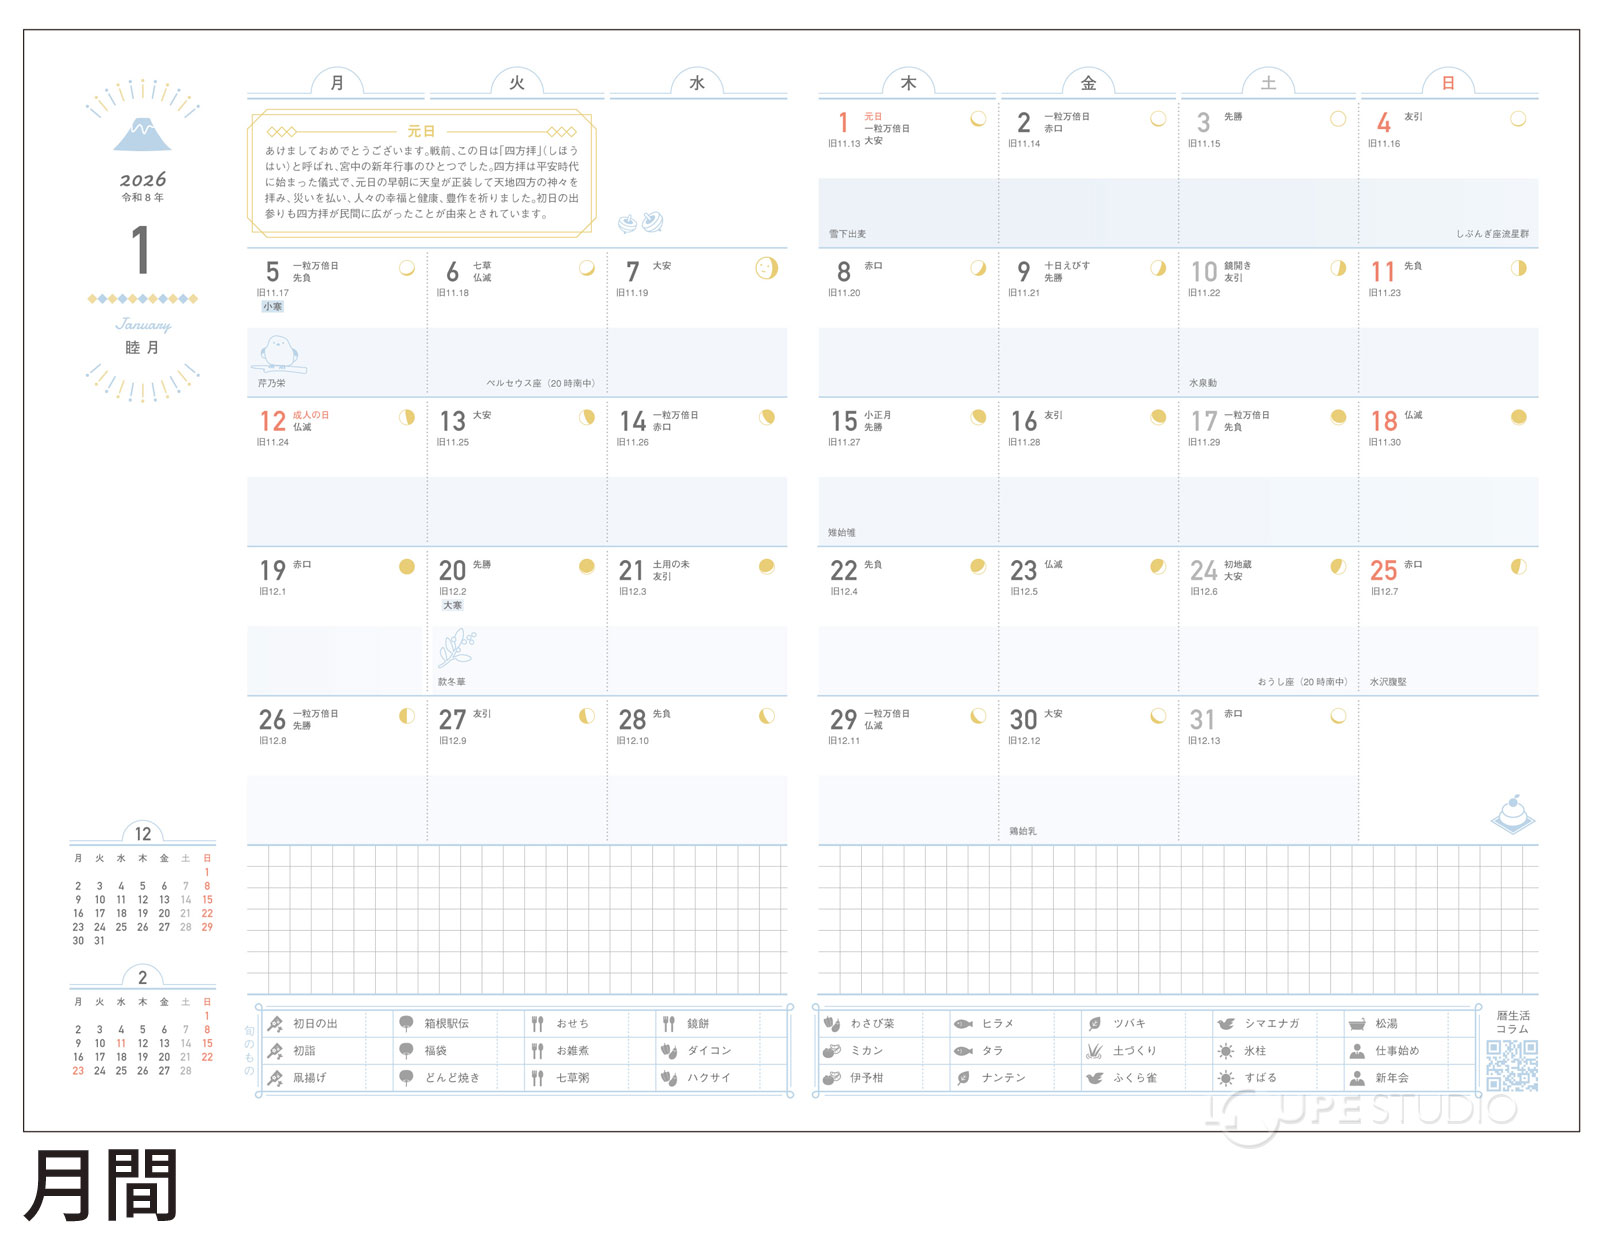1600x1244 pixels.
Task: Click the kagami mochi illustration
Action: point(1513,813)
